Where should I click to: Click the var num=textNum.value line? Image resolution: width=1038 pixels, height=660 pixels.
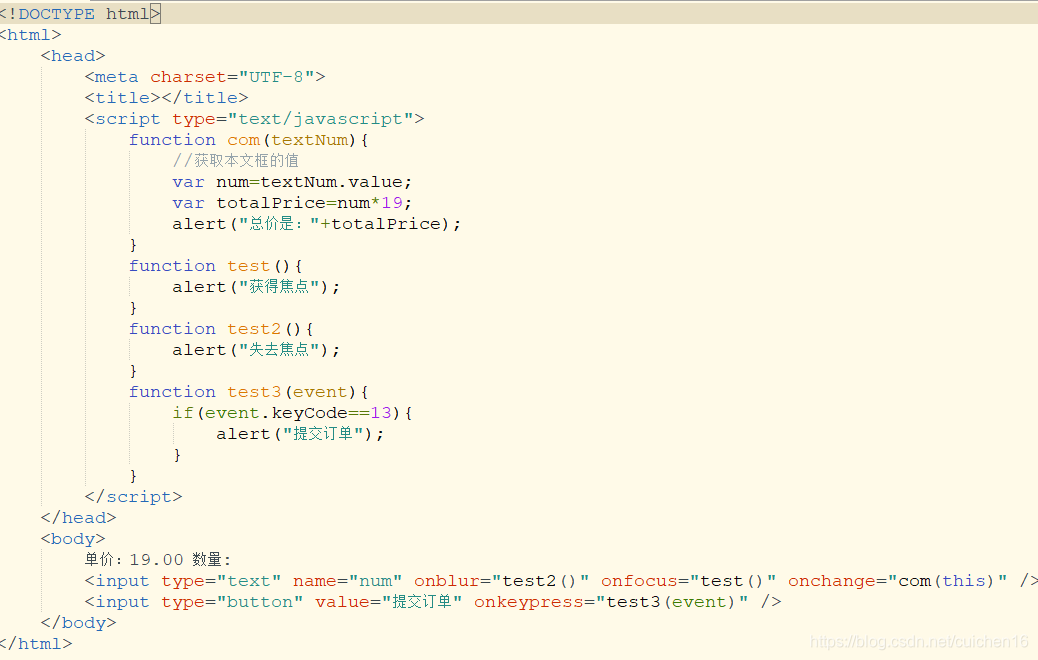tap(293, 182)
